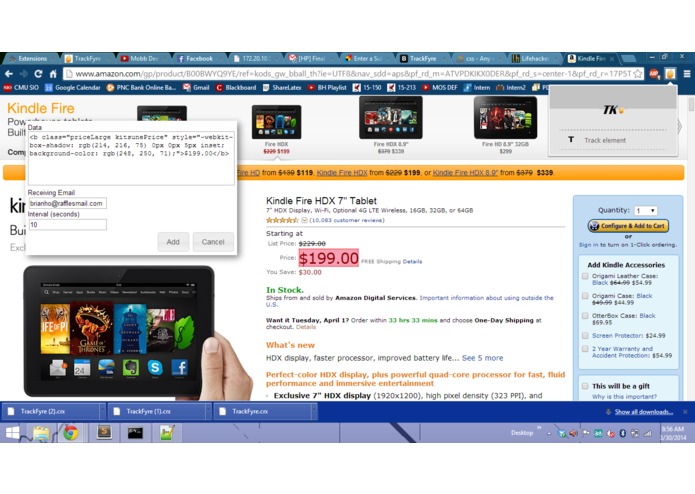Viewport: 695px width, 494px height.
Task: Open Sublime Text from taskbar
Action: pyautogui.click(x=104, y=432)
